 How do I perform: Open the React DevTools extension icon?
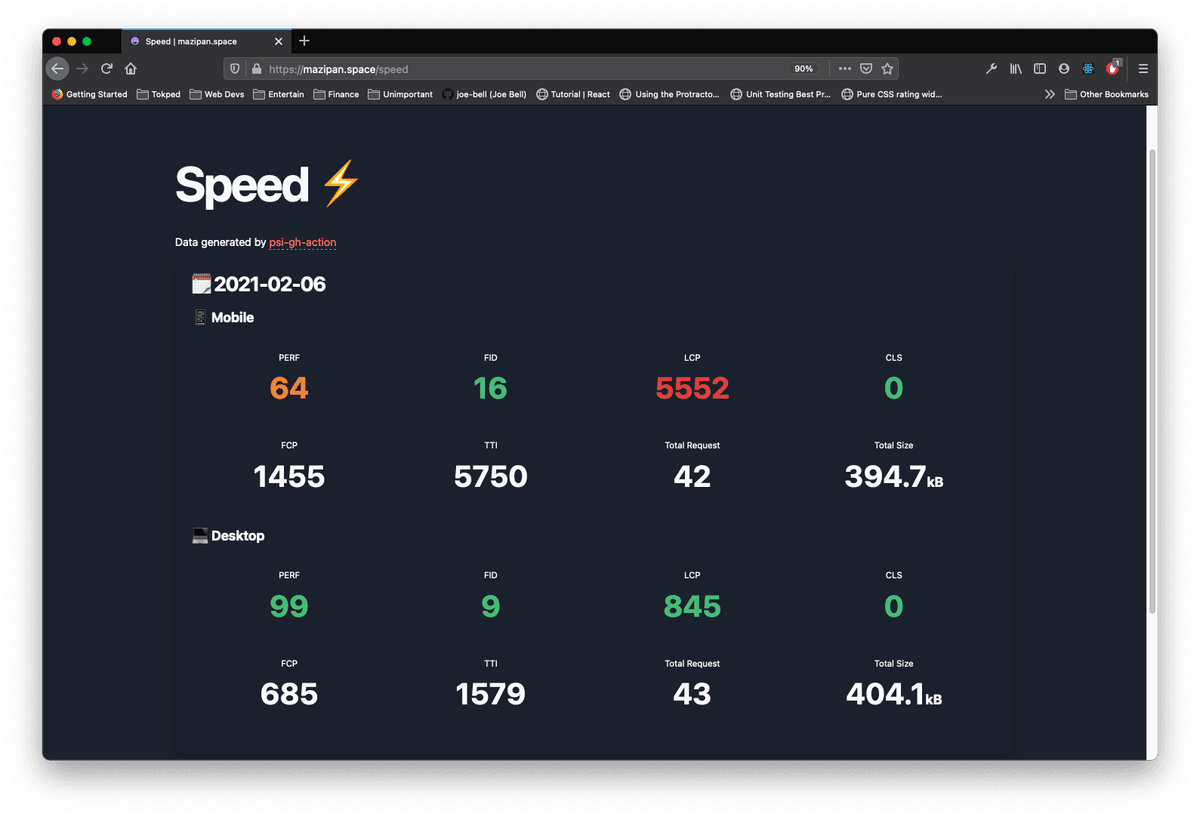[1088, 69]
